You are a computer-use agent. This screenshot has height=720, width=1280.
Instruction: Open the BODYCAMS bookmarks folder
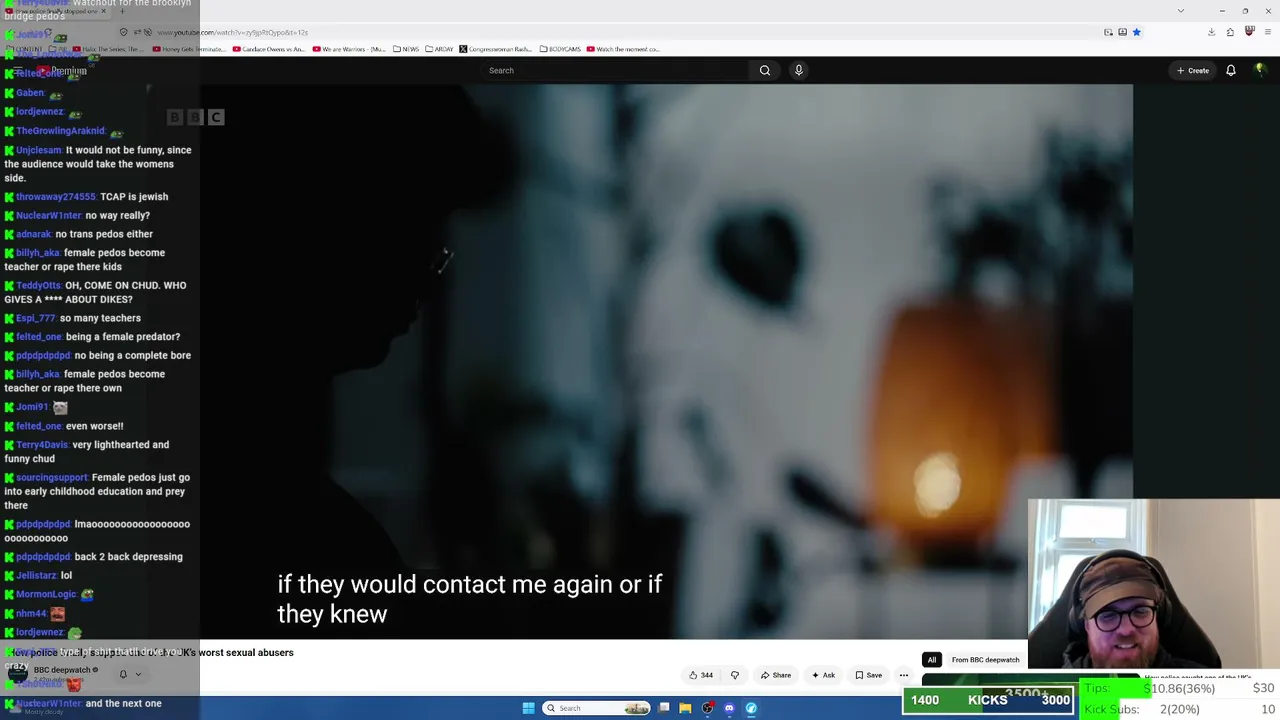(560, 49)
